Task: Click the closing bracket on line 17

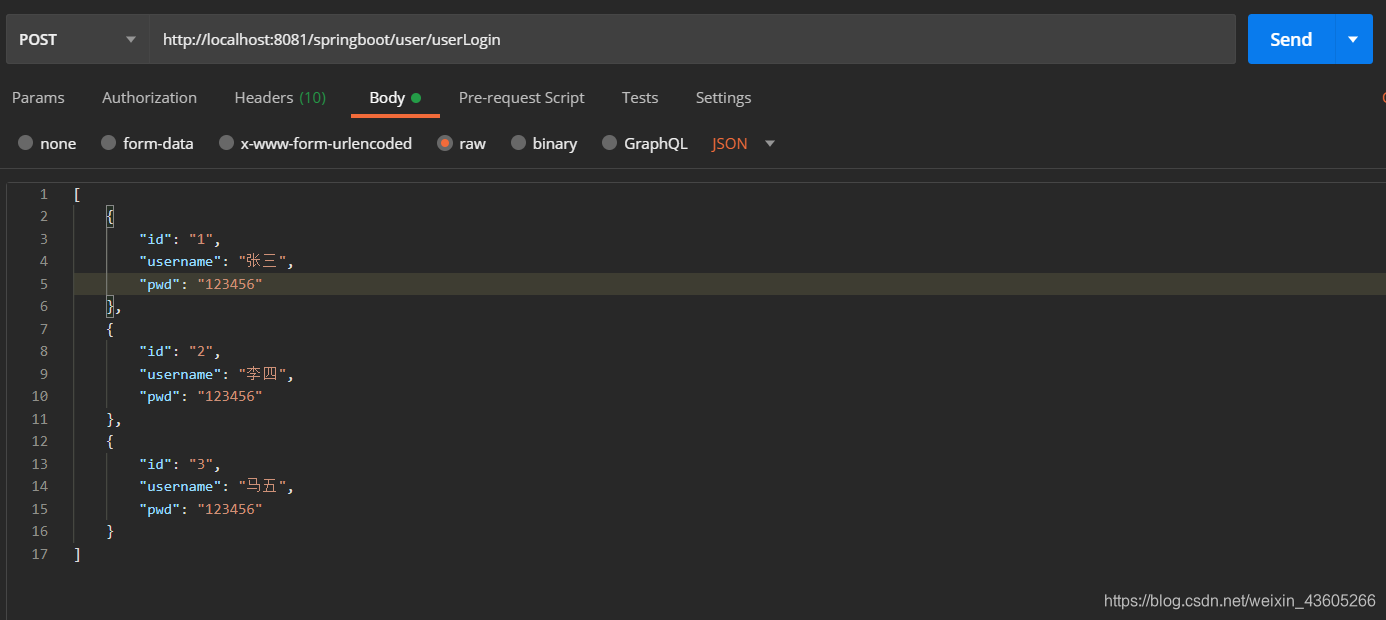Action: pos(77,554)
